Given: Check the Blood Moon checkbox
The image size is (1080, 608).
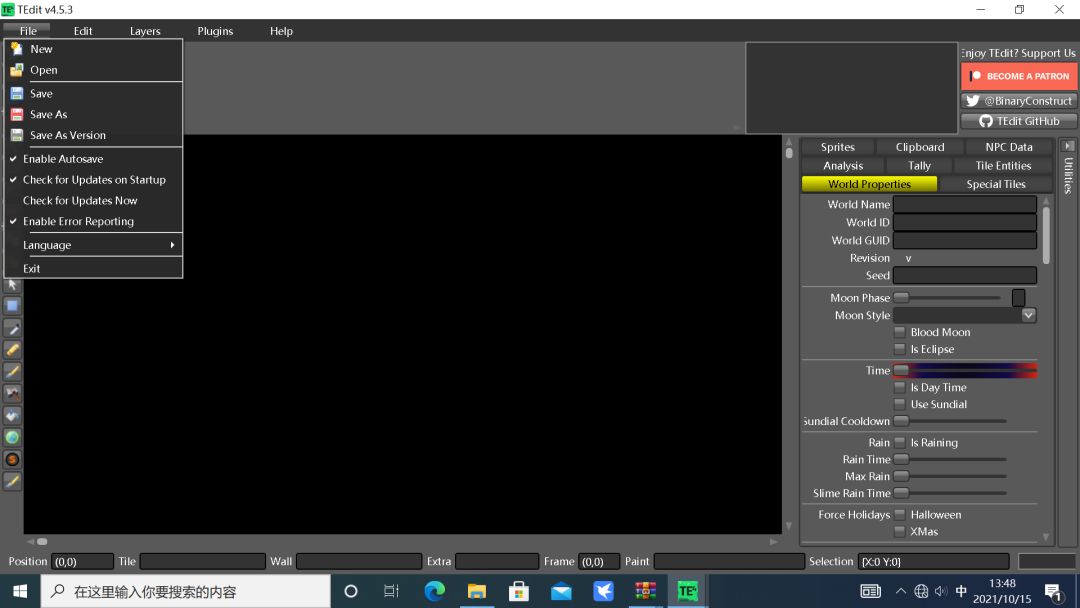Looking at the screenshot, I should click(900, 332).
